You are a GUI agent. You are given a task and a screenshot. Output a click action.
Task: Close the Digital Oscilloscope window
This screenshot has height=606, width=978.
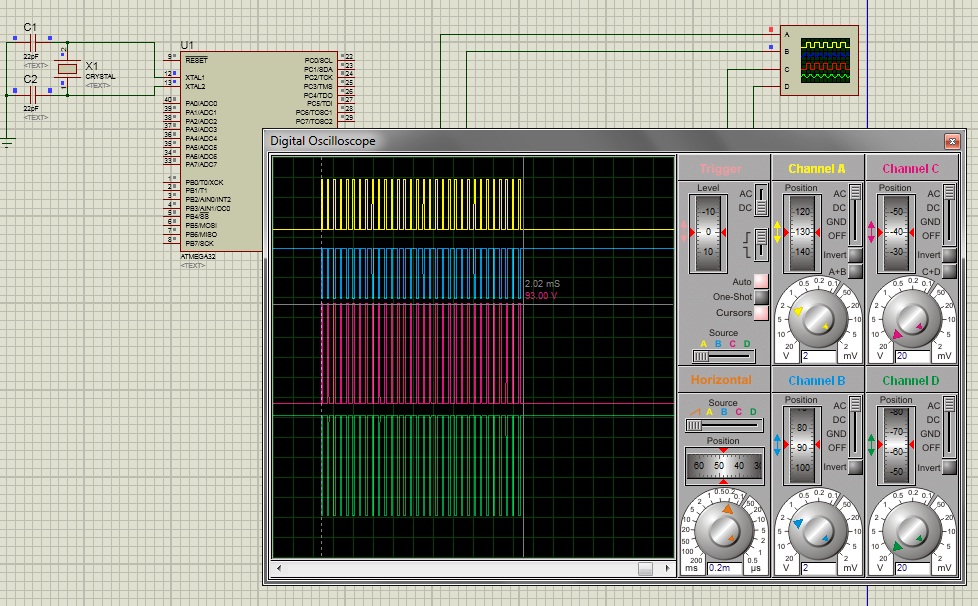tap(952, 142)
